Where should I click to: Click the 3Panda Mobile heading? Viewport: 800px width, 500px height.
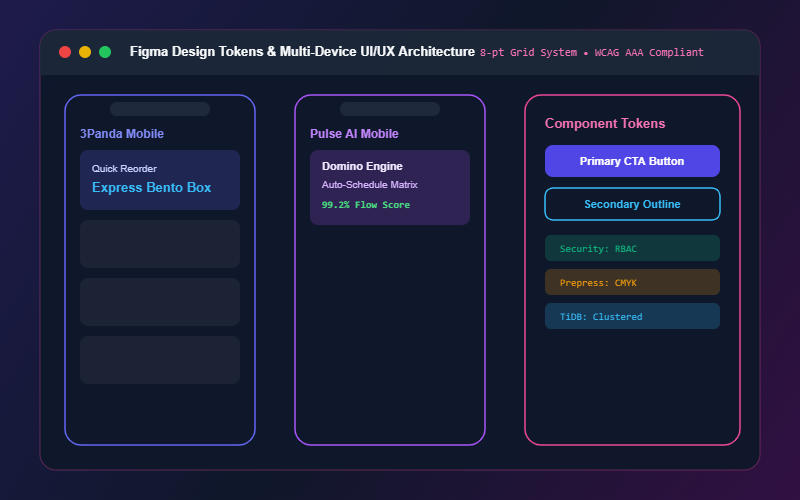(121, 134)
